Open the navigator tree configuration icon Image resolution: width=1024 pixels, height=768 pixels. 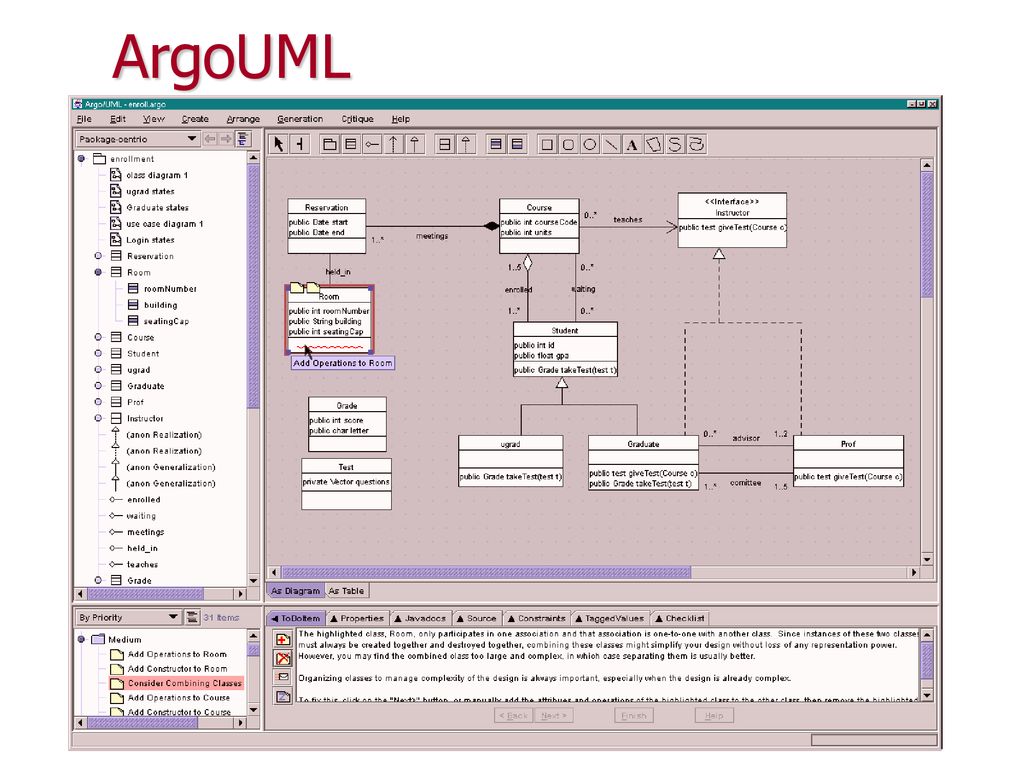[x=243, y=138]
